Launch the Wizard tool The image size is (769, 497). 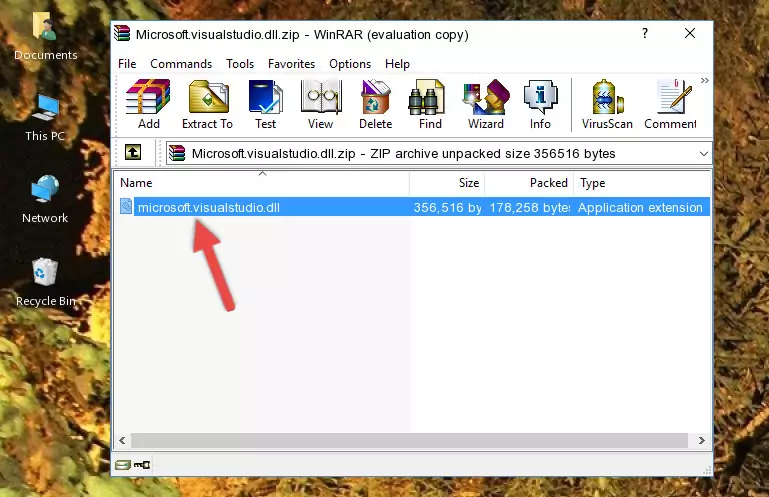486,104
